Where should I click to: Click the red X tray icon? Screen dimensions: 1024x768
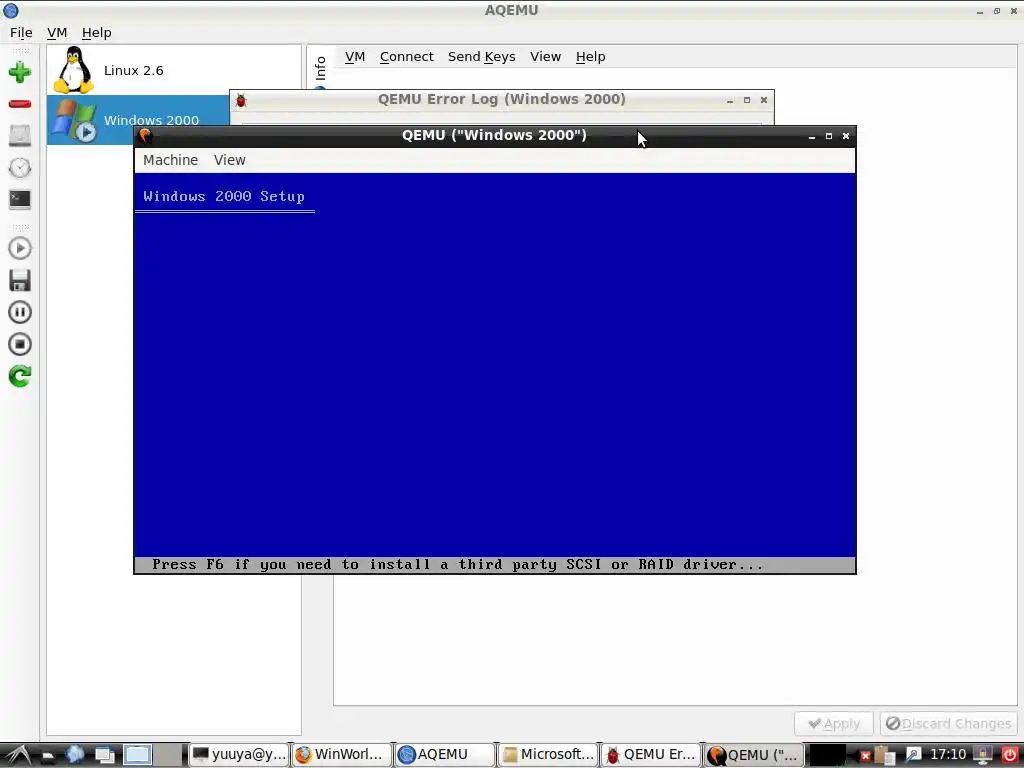[x=865, y=756]
